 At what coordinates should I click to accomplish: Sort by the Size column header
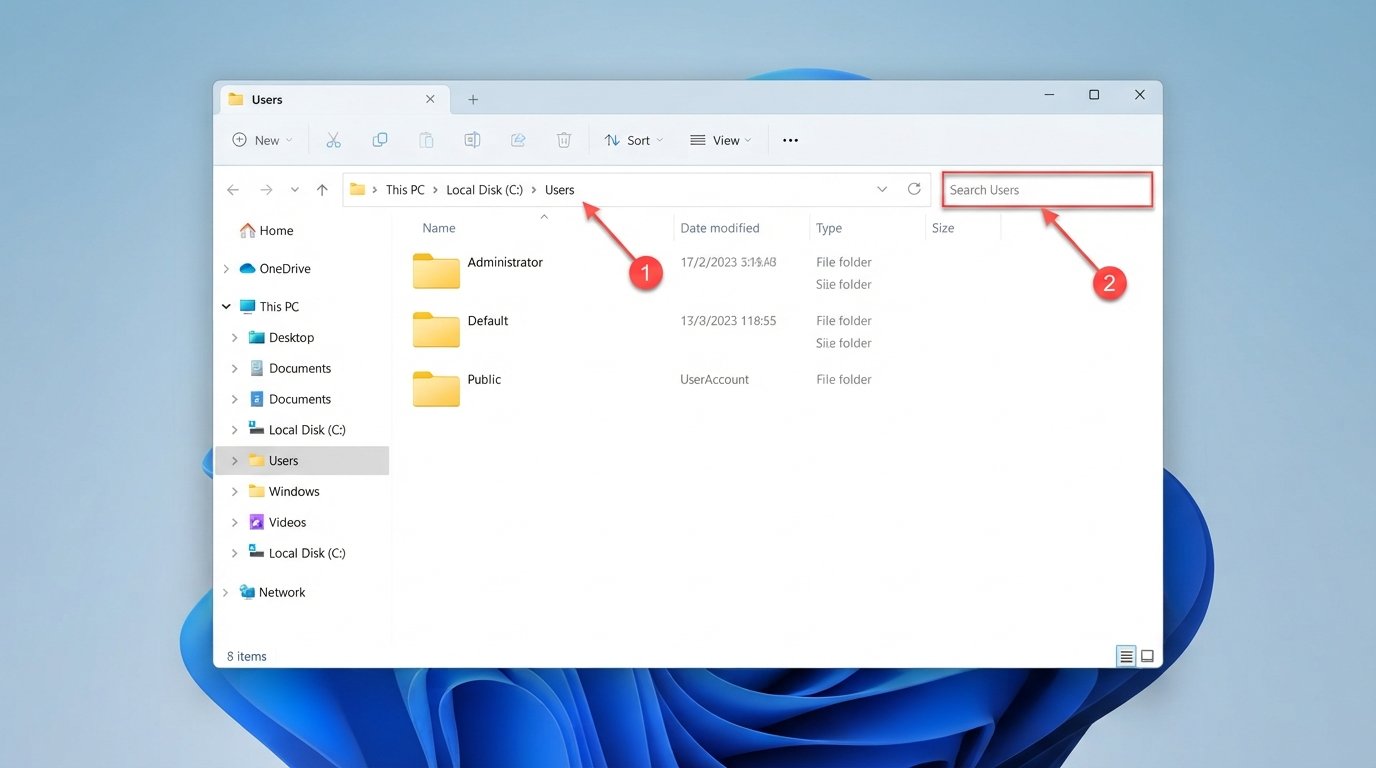pyautogui.click(x=943, y=228)
